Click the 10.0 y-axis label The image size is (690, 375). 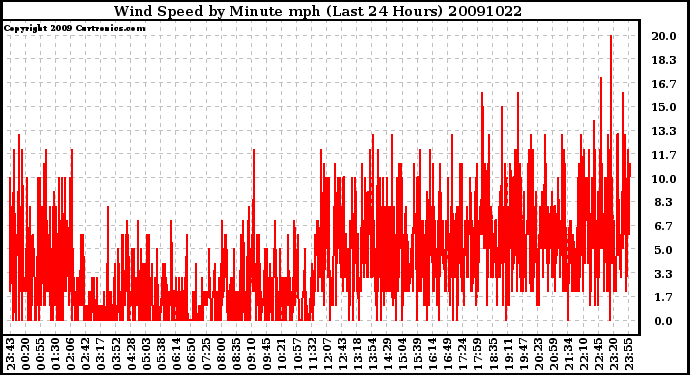(664, 179)
